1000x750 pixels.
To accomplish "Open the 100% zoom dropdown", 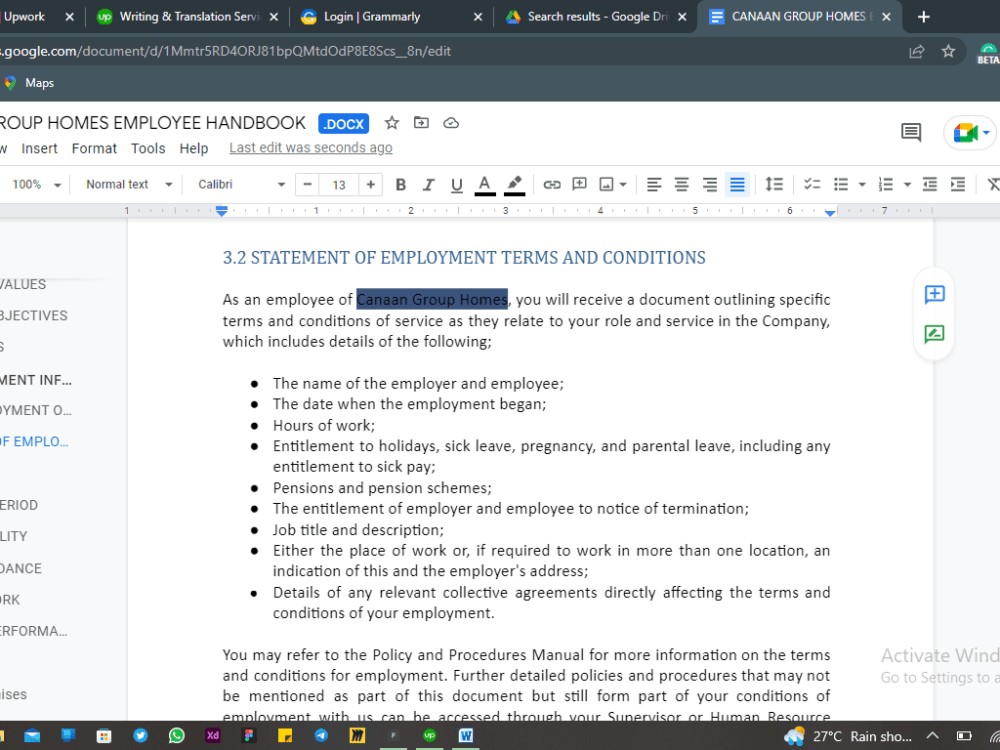I will 36,185.
